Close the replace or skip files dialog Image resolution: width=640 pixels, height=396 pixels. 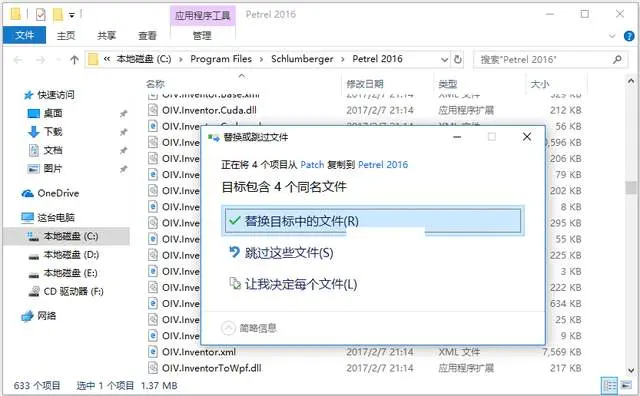coord(527,137)
